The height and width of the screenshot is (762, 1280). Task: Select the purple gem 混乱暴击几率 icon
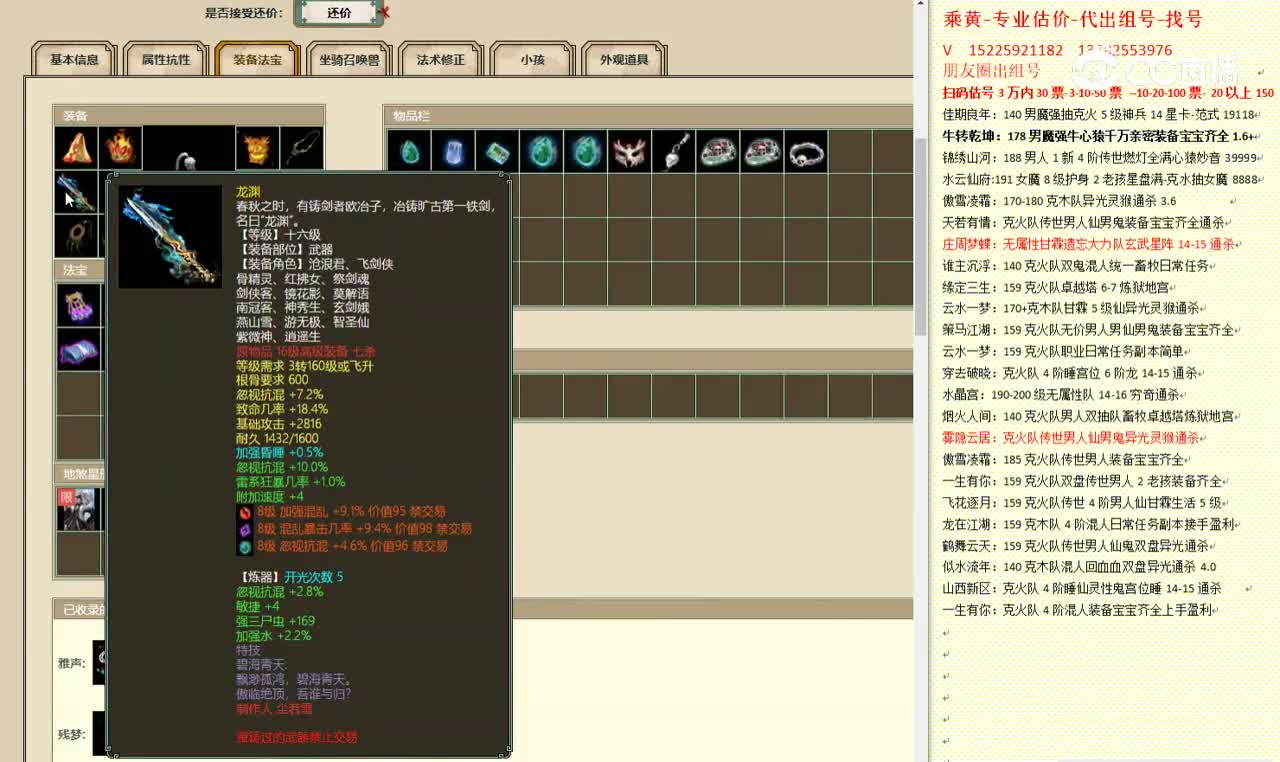[x=244, y=529]
